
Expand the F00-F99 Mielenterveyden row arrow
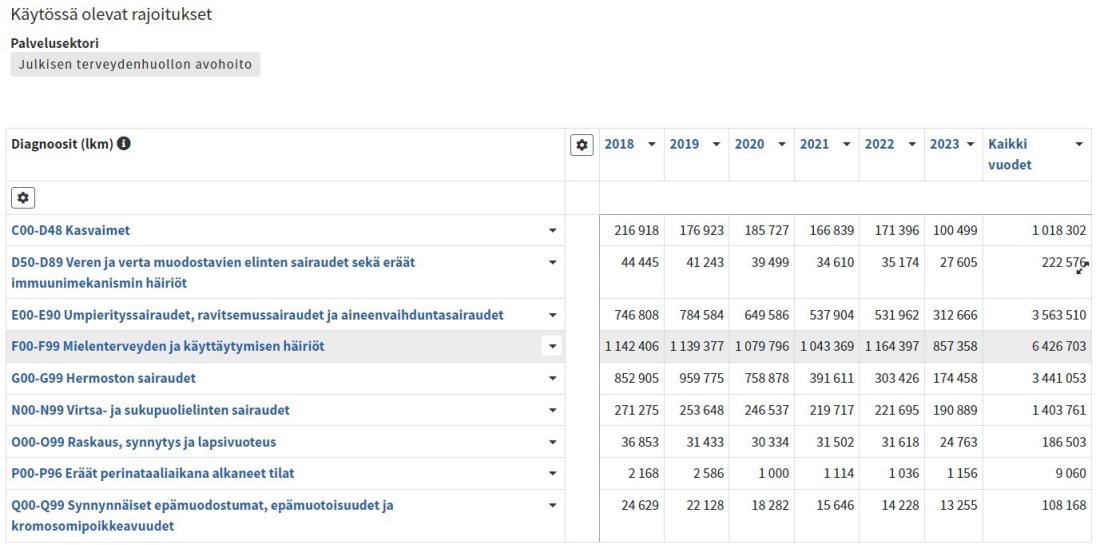tap(553, 346)
